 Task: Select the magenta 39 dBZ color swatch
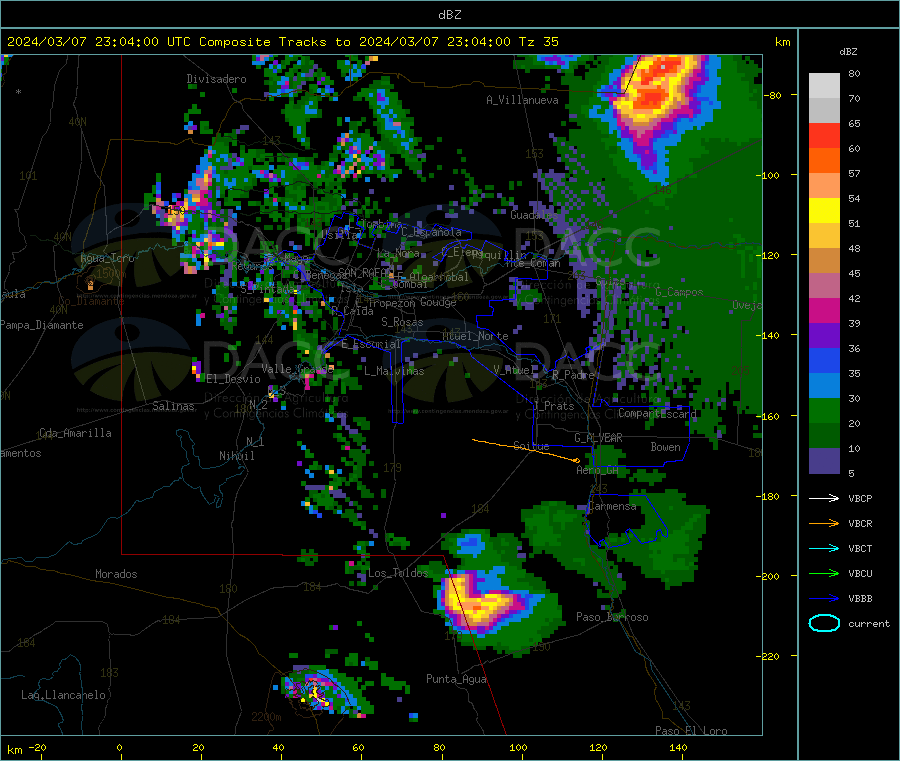(x=824, y=310)
